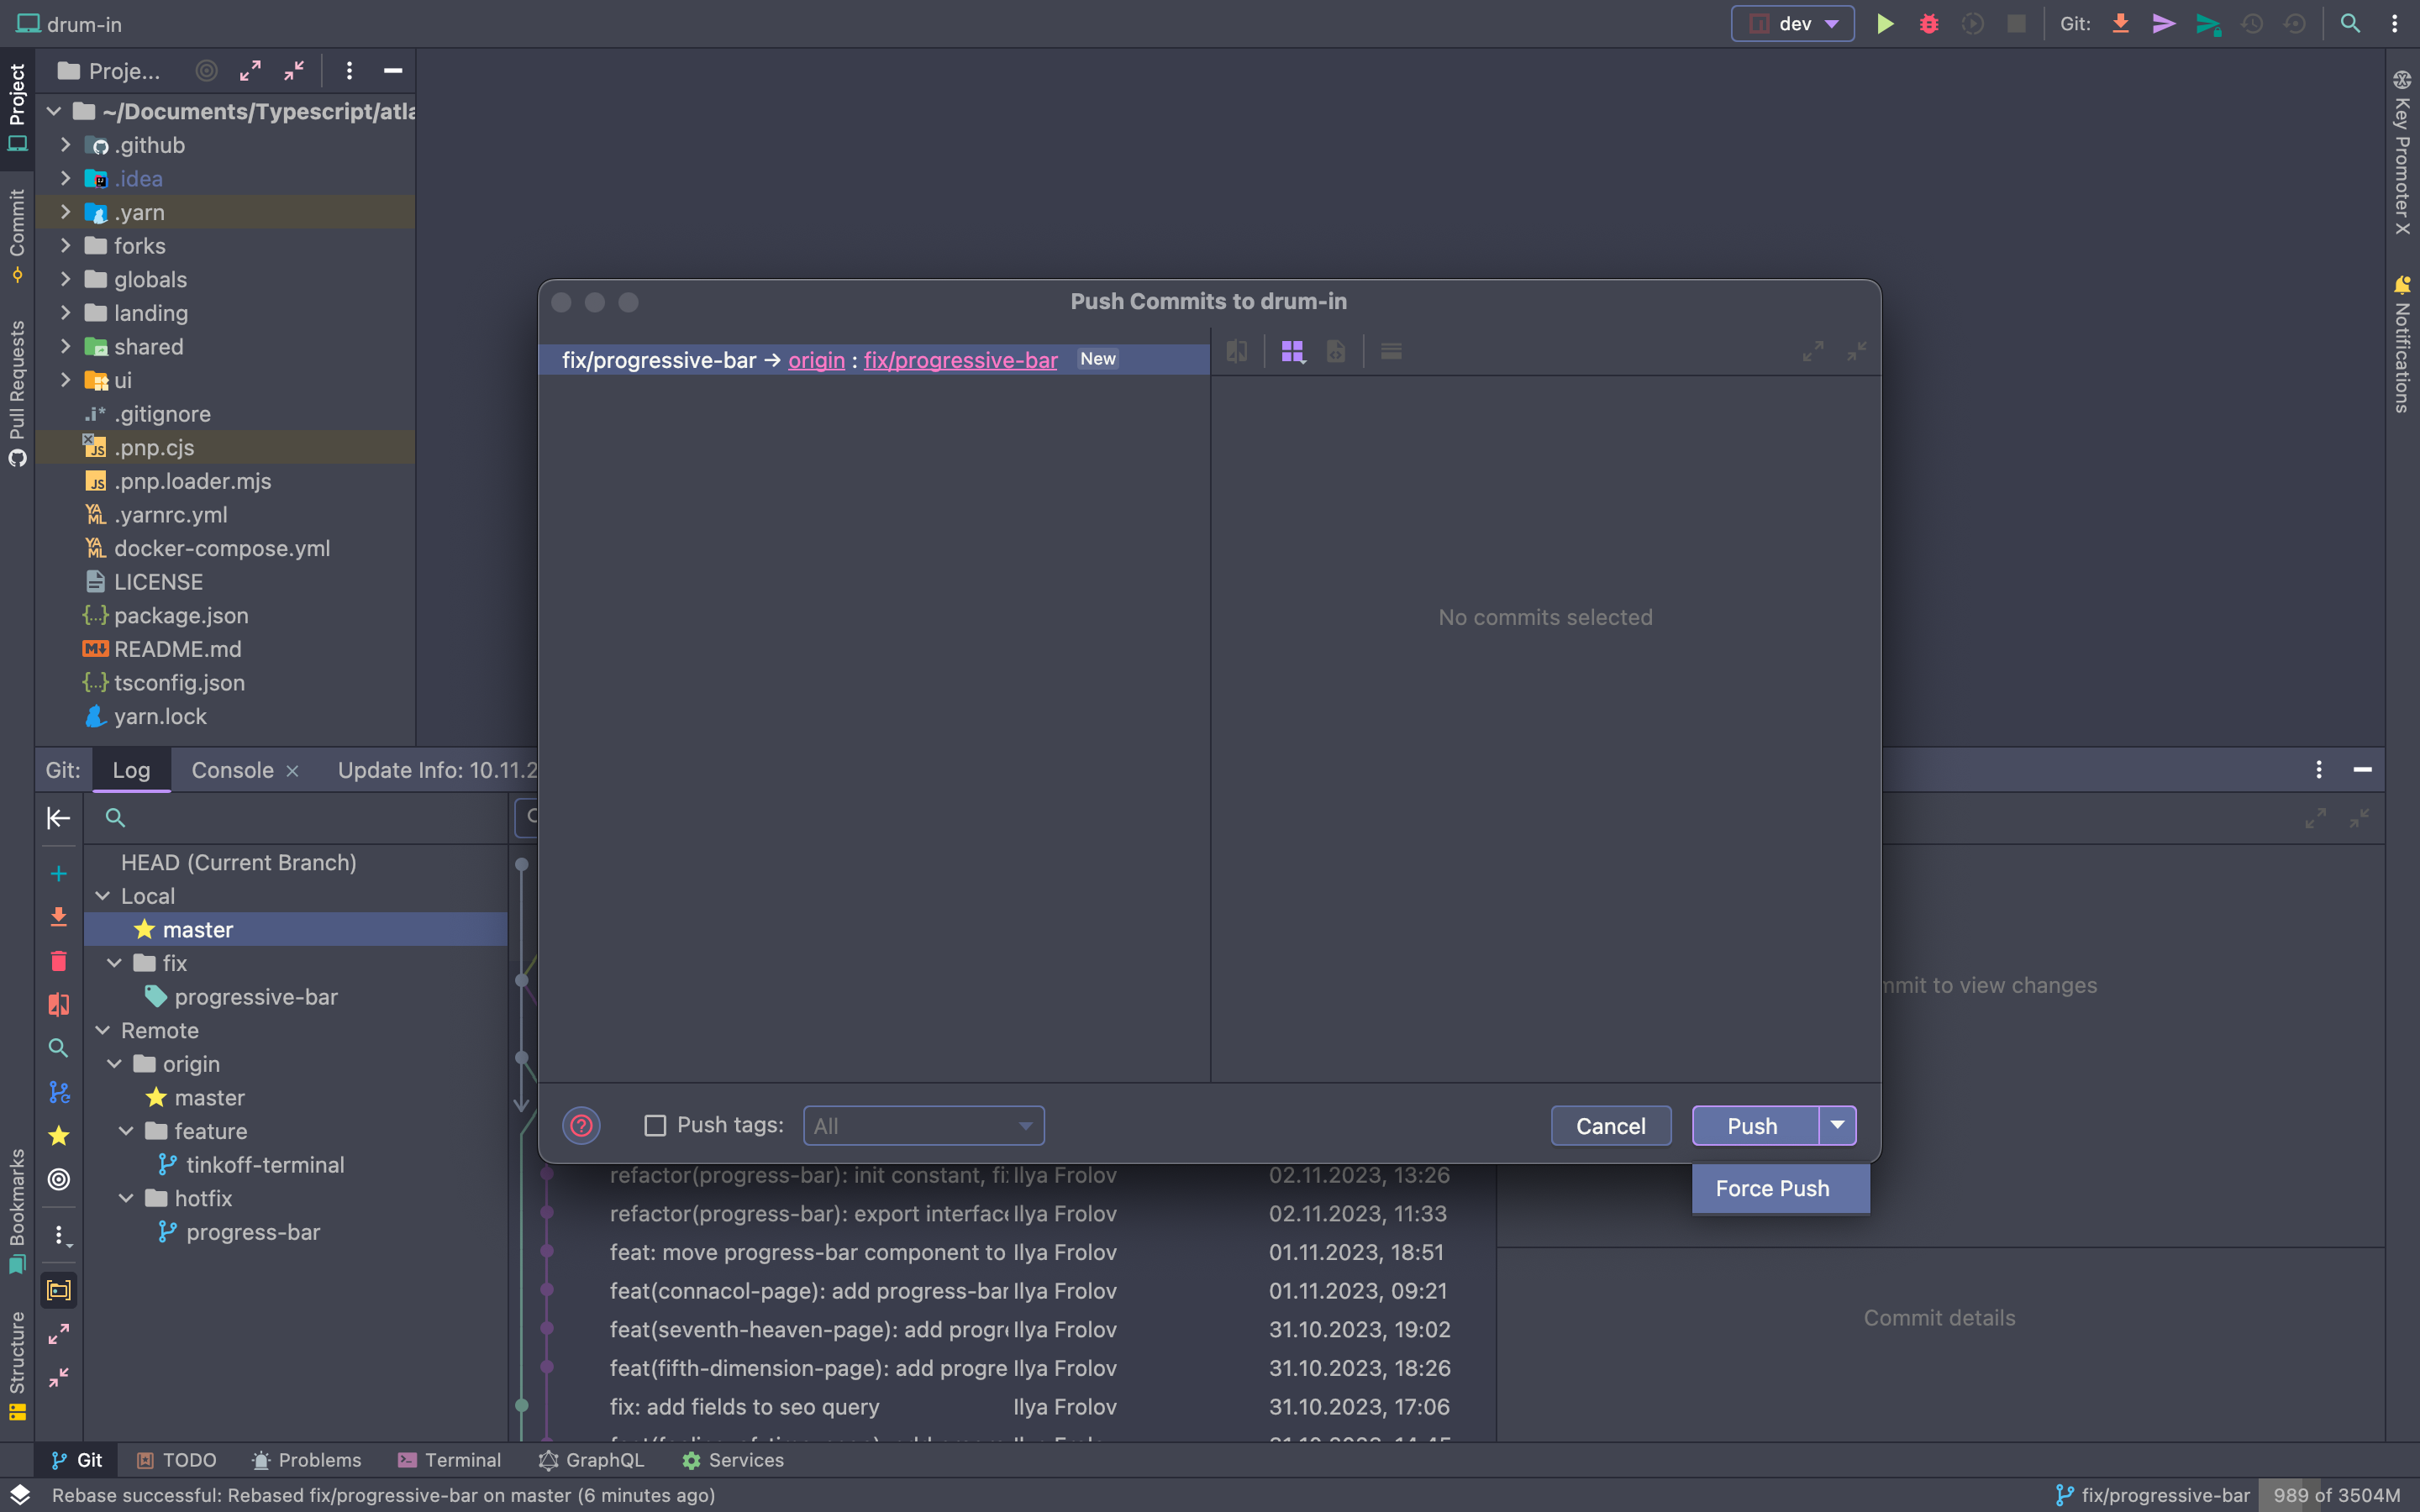
Task: Delete selected branch trash icon
Action: click(59, 961)
